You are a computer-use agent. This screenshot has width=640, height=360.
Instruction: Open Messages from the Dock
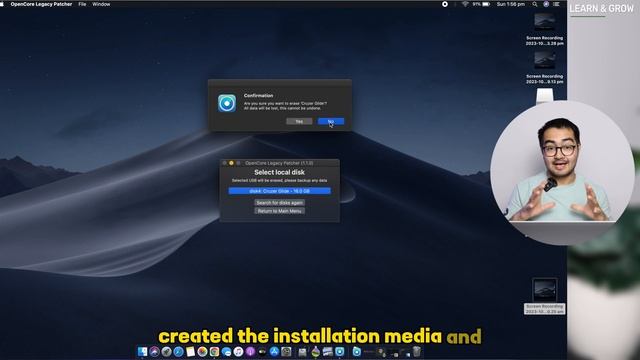(x=226, y=351)
